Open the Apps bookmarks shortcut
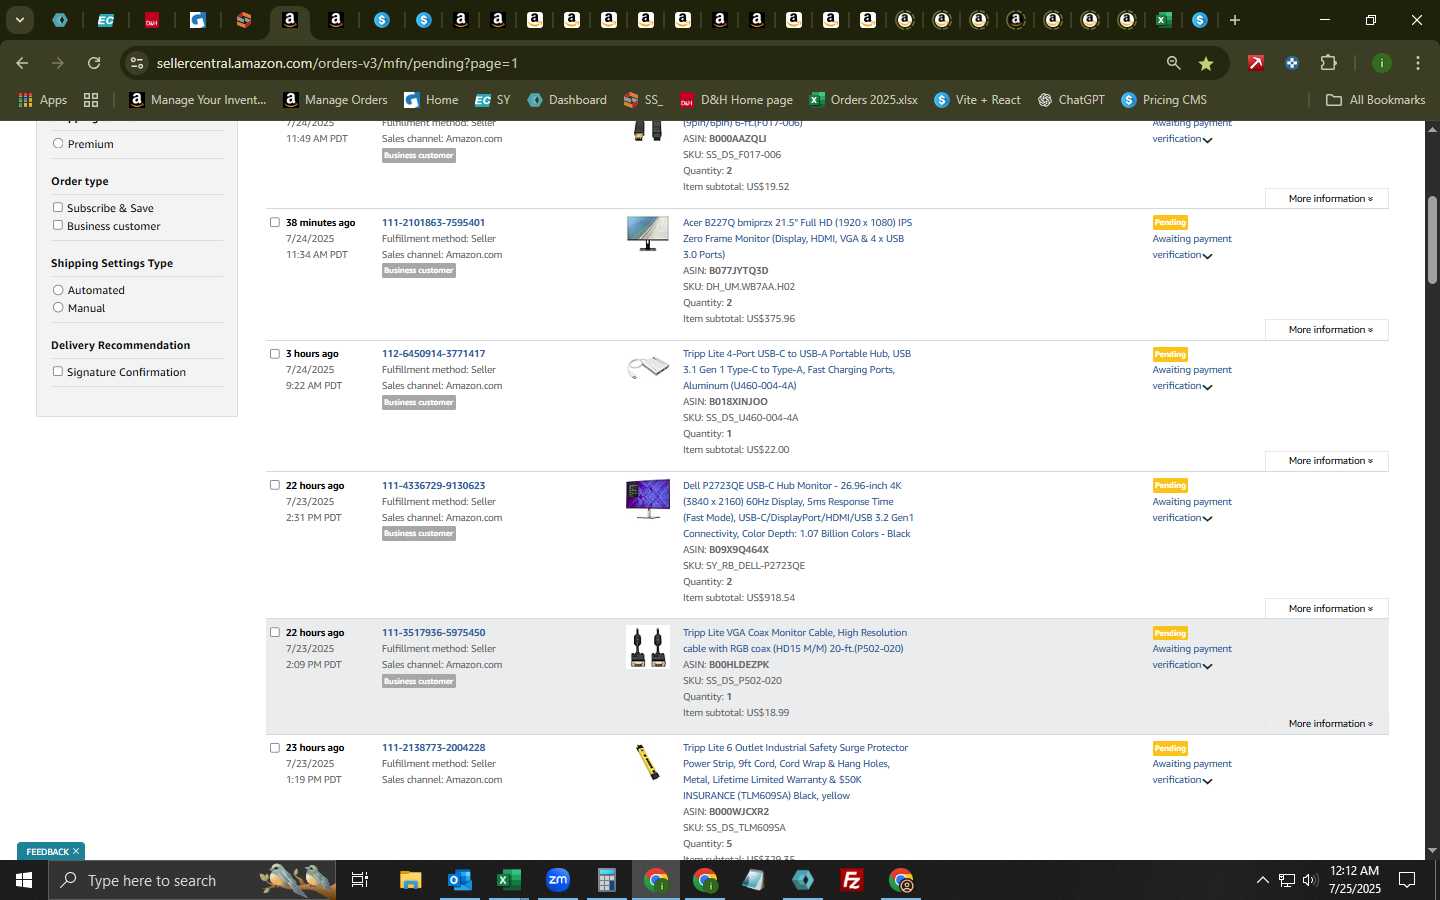Viewport: 1440px width, 900px height. [x=43, y=100]
